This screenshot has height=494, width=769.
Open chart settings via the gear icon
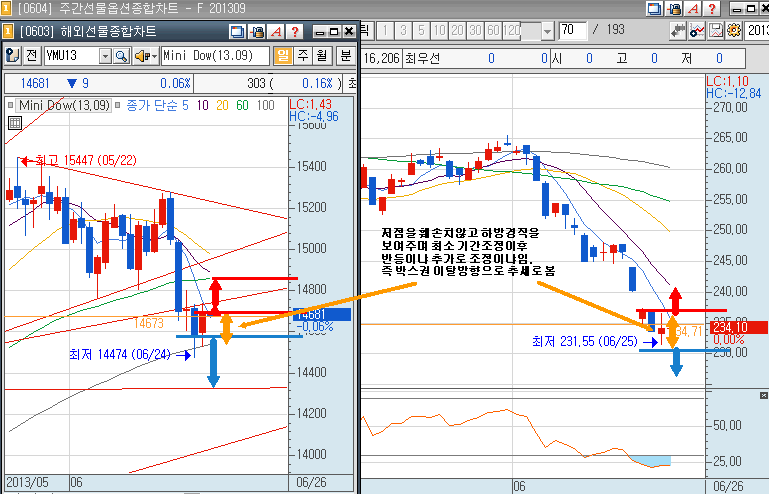point(734,30)
